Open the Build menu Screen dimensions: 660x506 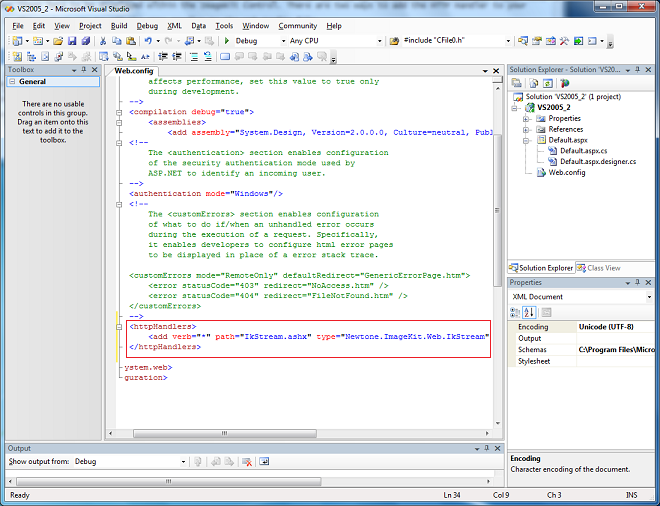point(119,26)
